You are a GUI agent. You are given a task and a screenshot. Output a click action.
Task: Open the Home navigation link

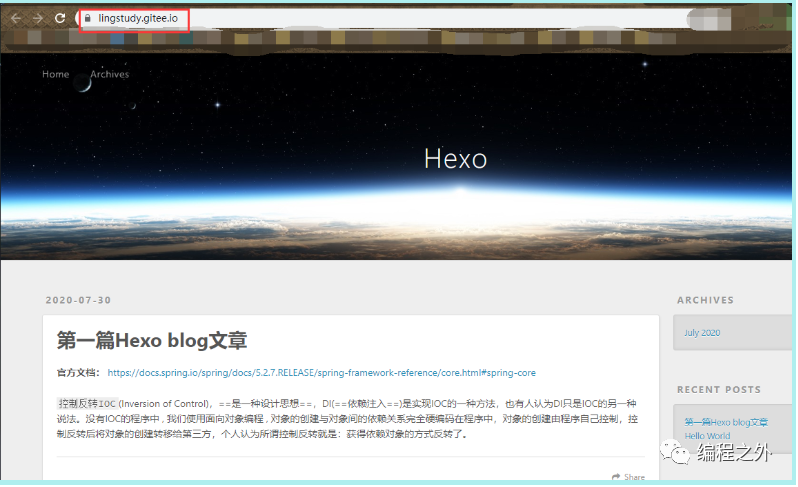(55, 74)
